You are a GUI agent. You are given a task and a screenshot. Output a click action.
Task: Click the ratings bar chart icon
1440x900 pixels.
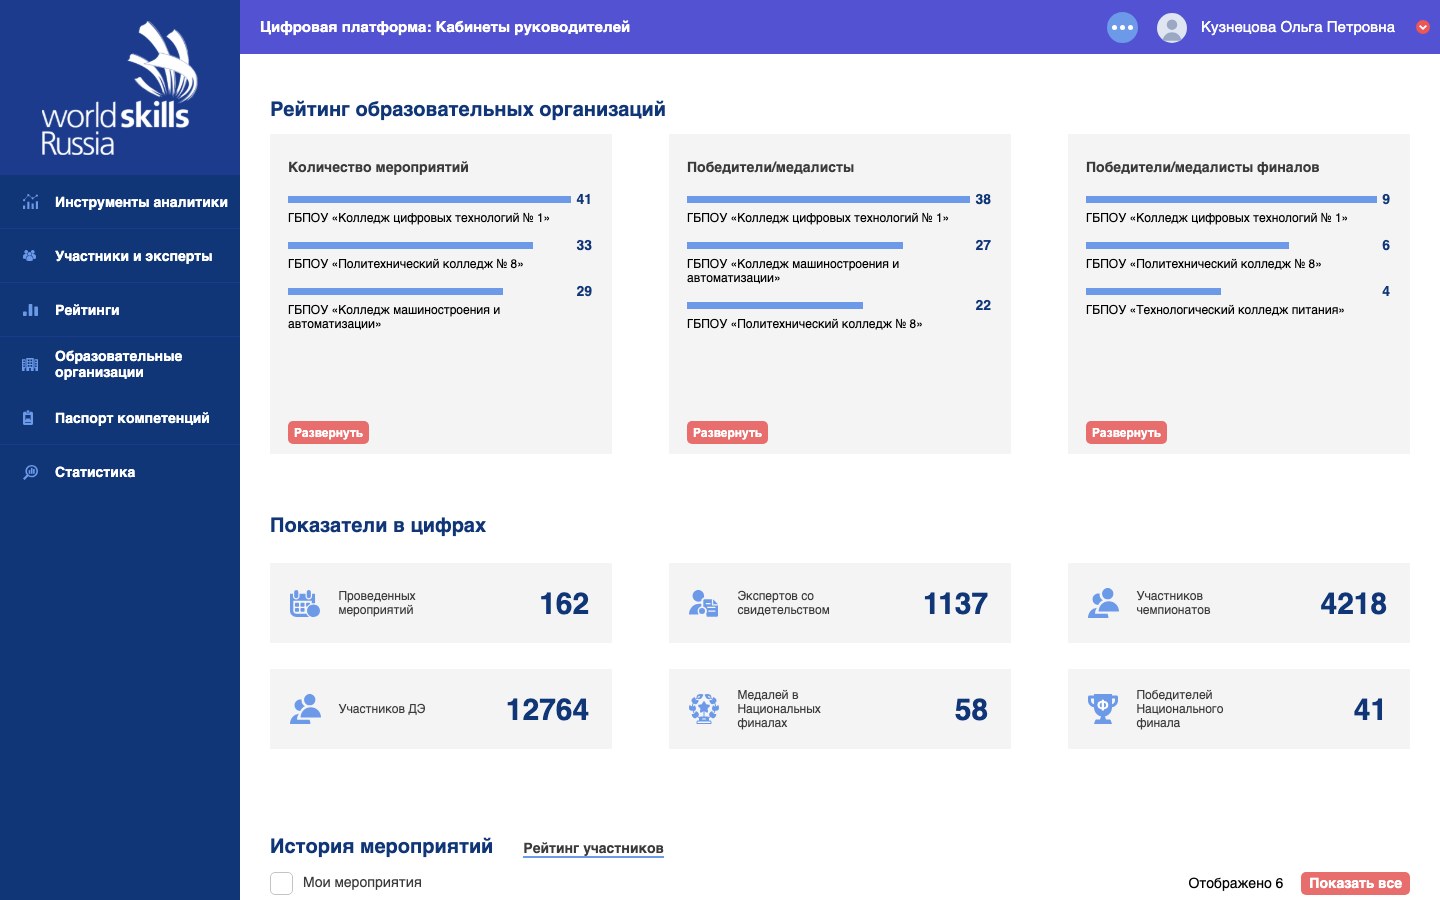(30, 310)
